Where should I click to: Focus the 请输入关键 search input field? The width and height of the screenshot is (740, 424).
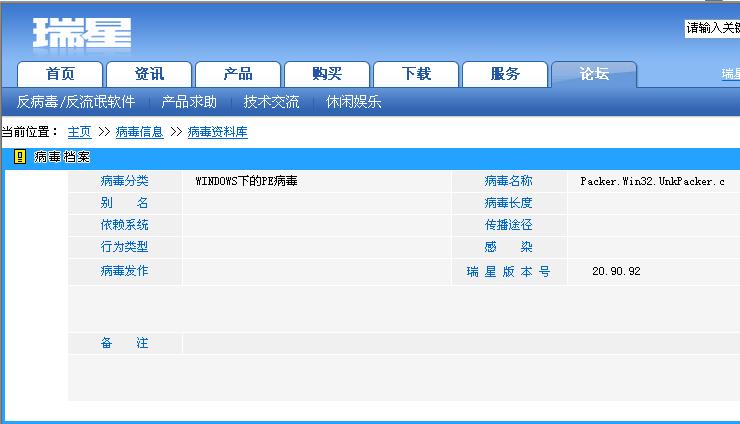(x=712, y=28)
